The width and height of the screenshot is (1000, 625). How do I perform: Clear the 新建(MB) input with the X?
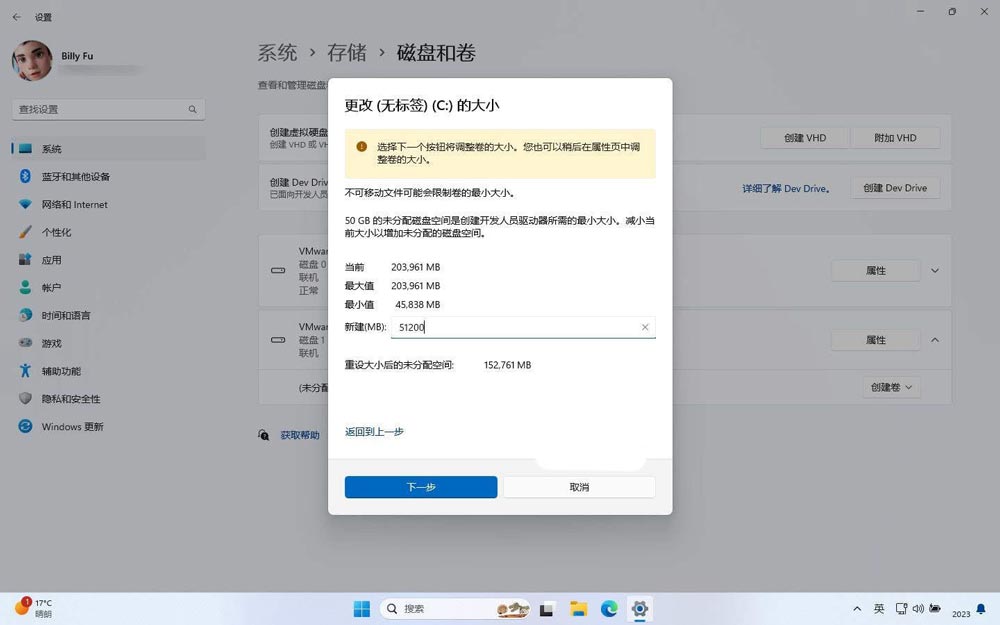coord(645,327)
